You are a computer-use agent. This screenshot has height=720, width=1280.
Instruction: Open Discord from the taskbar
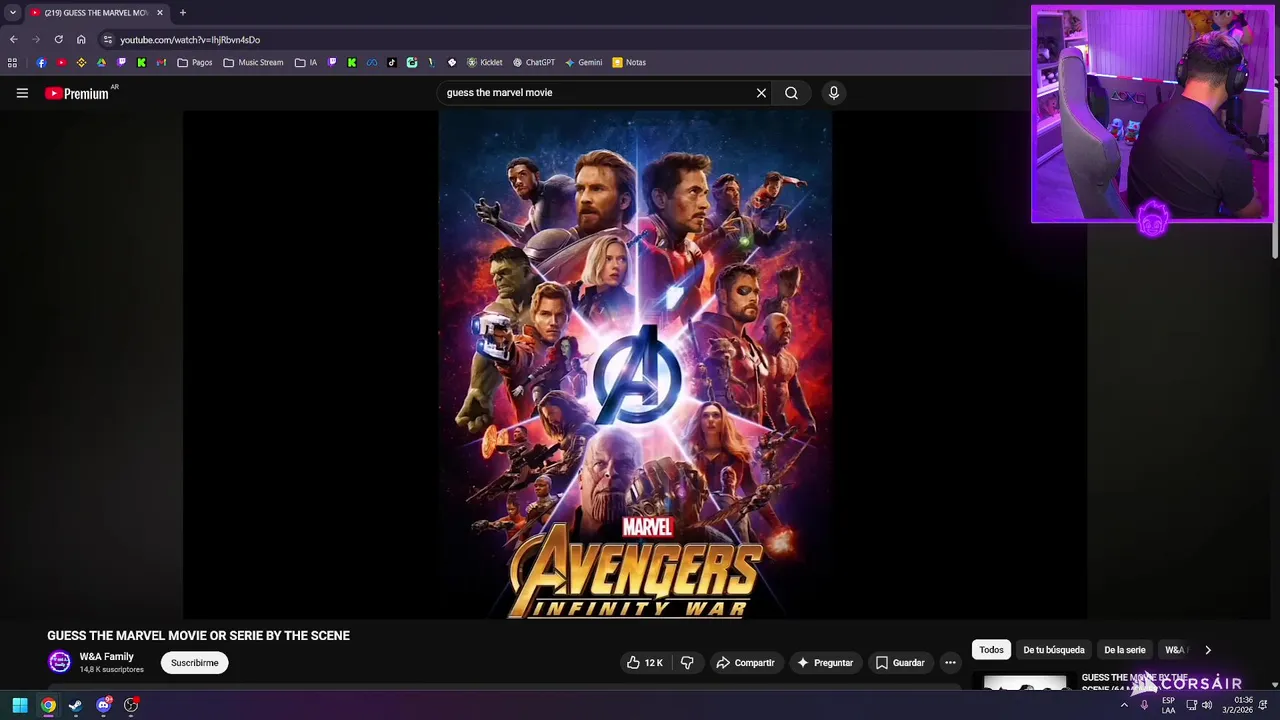click(x=103, y=705)
